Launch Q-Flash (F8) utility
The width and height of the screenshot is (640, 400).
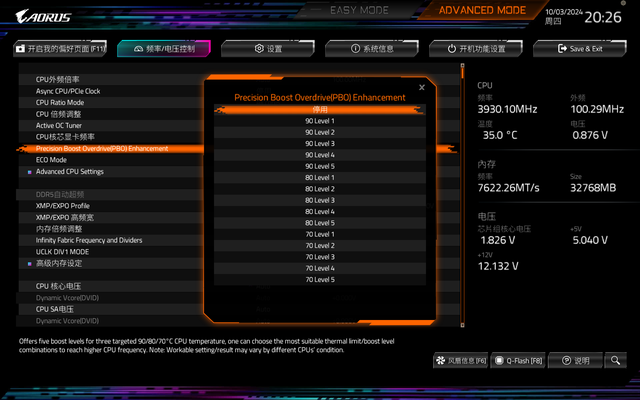tap(518, 360)
